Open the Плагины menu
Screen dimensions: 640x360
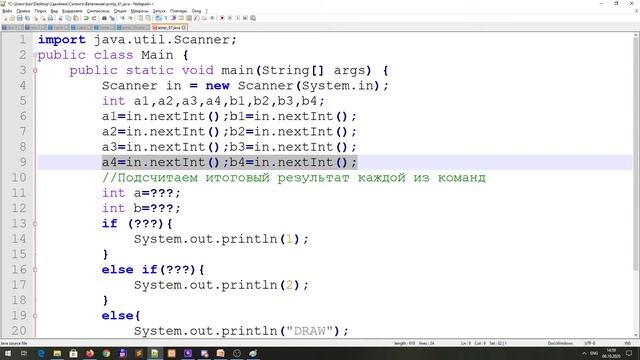pyautogui.click(x=178, y=11)
